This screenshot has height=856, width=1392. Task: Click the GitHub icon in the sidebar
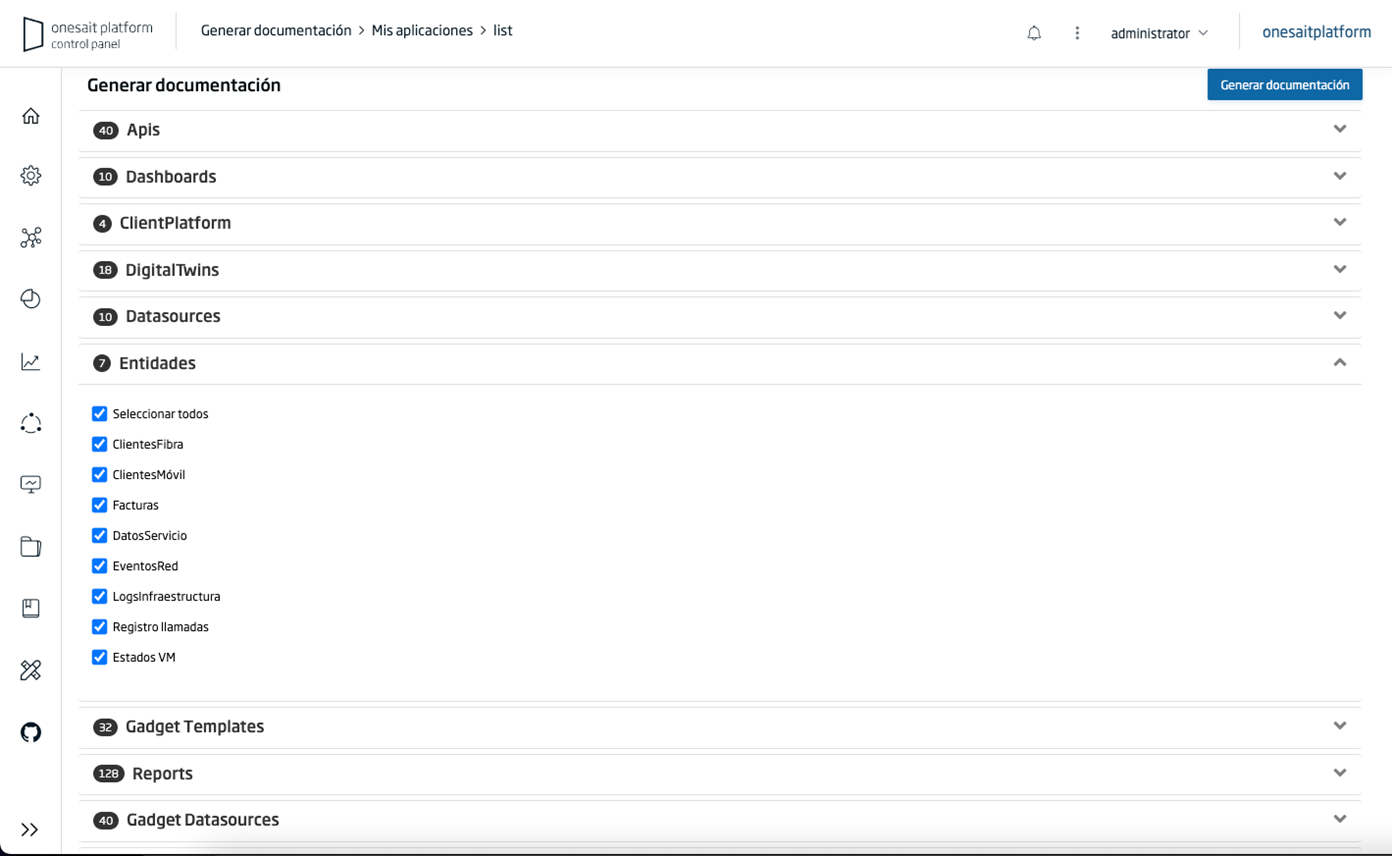pos(30,733)
